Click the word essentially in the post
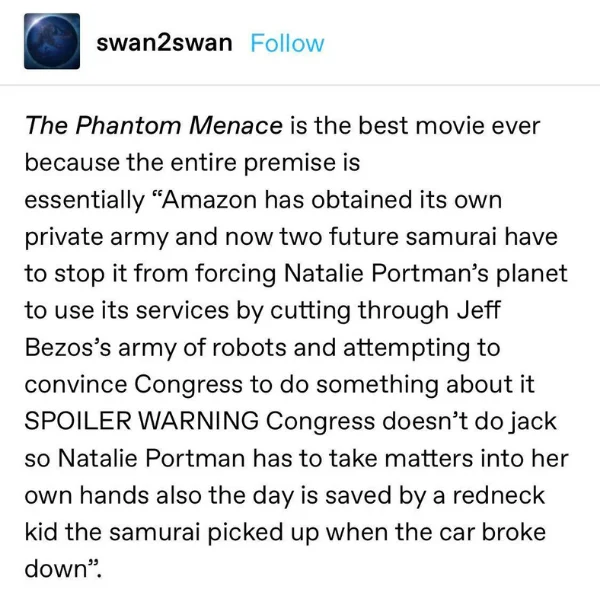 coord(85,200)
